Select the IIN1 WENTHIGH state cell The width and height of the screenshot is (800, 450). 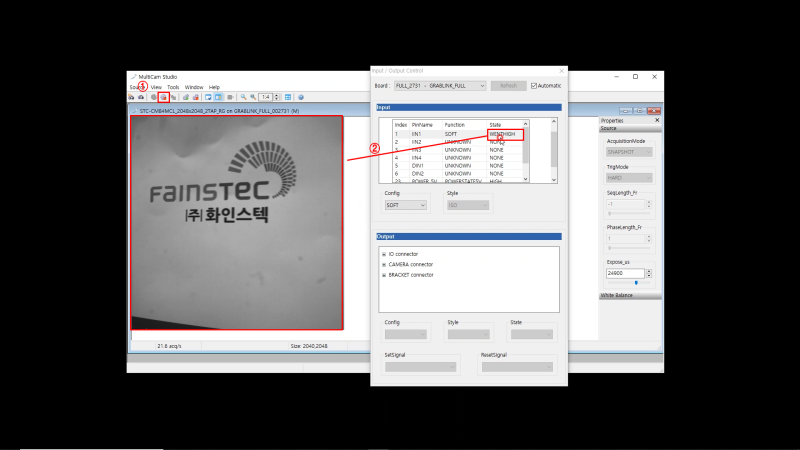(x=505, y=134)
